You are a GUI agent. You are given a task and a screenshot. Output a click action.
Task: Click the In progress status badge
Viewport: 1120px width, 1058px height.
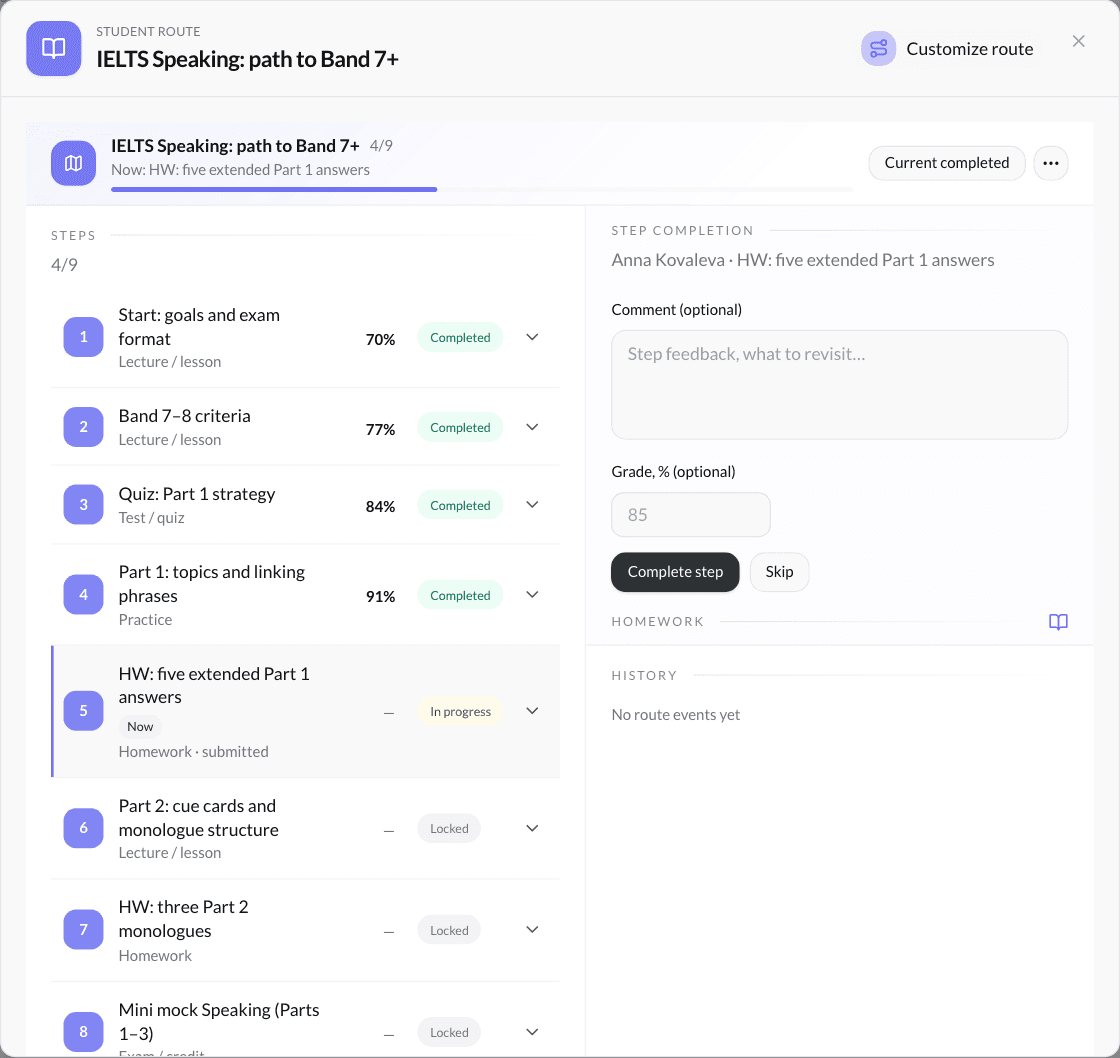[x=460, y=712]
